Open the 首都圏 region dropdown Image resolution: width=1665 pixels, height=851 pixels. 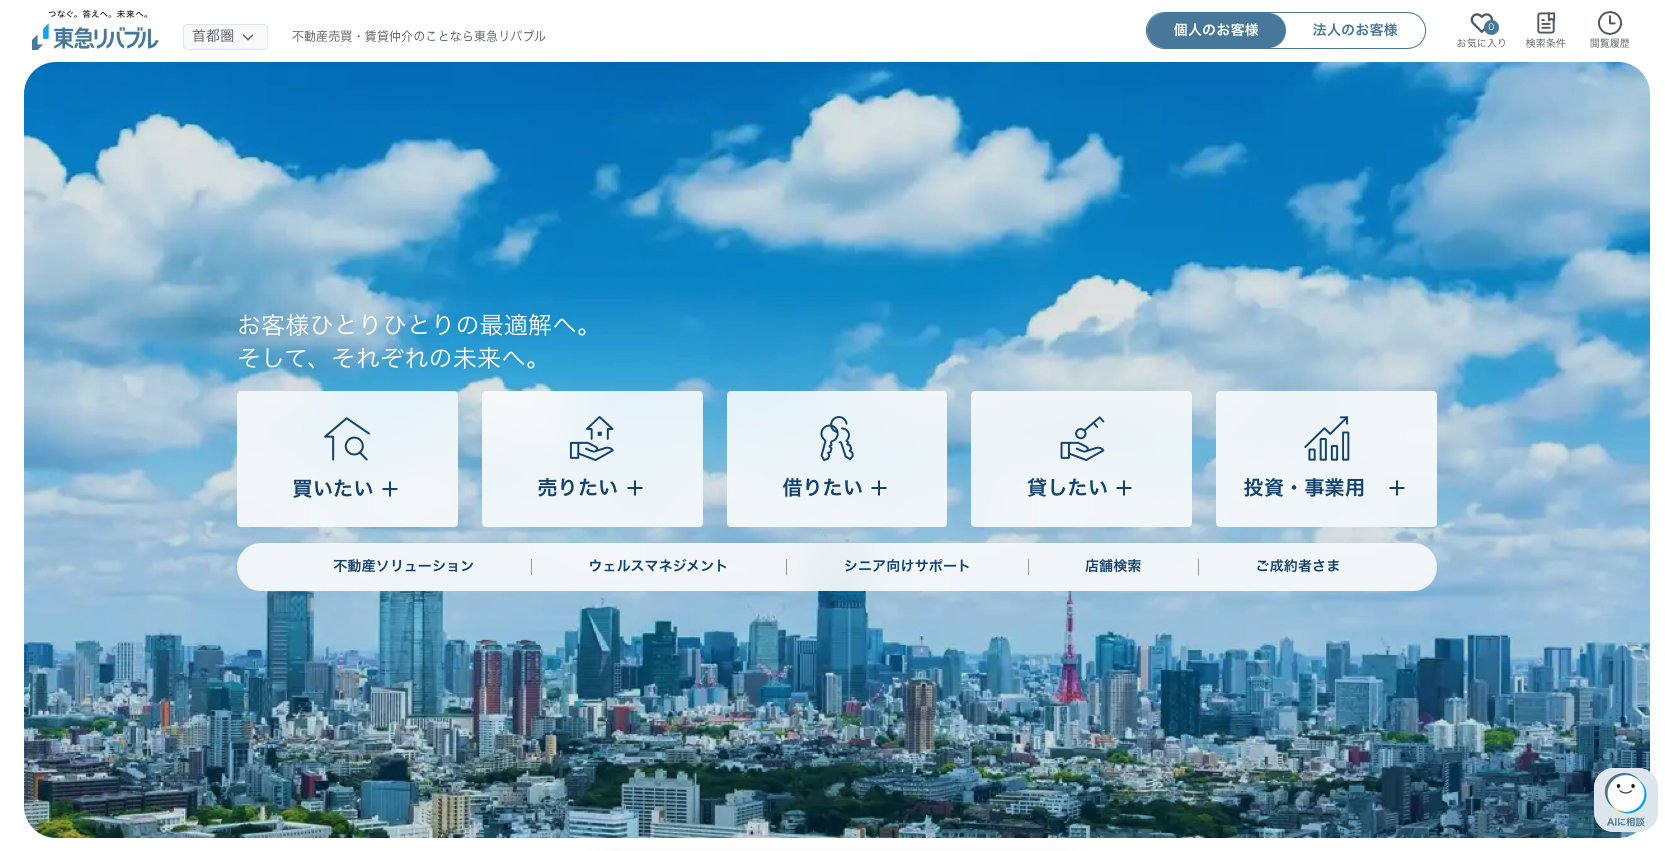coord(225,37)
